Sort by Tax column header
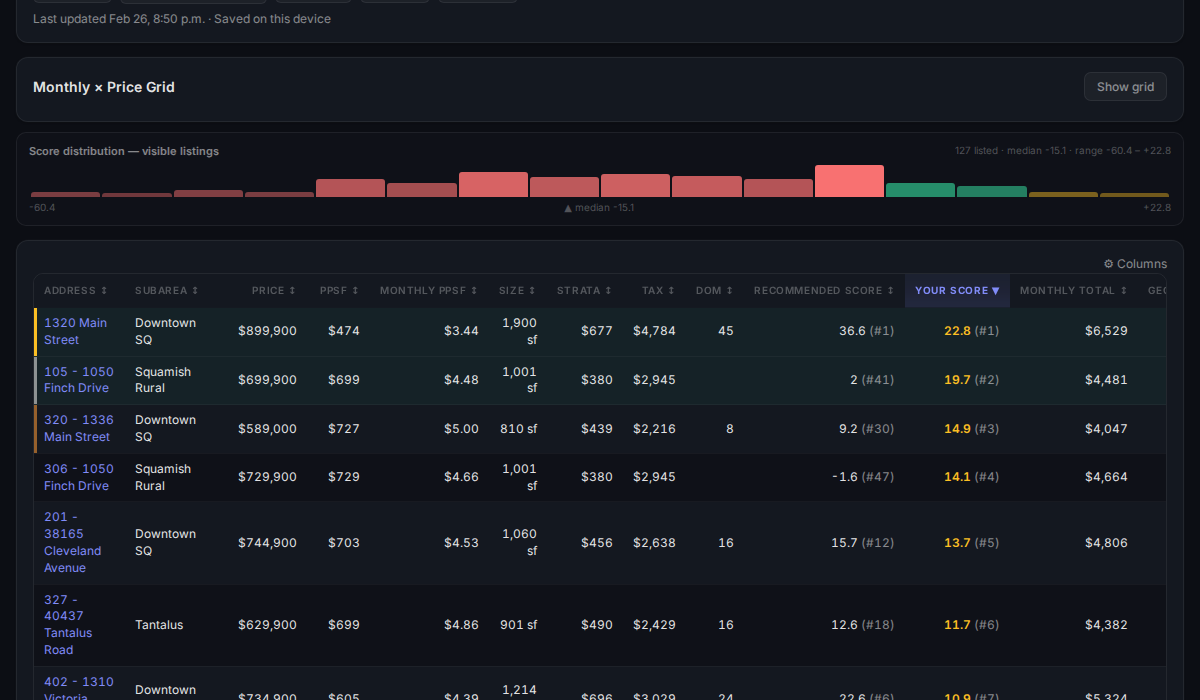 click(658, 291)
